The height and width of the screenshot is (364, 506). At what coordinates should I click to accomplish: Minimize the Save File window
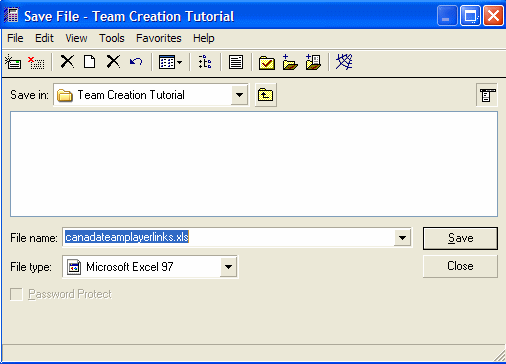click(x=447, y=16)
